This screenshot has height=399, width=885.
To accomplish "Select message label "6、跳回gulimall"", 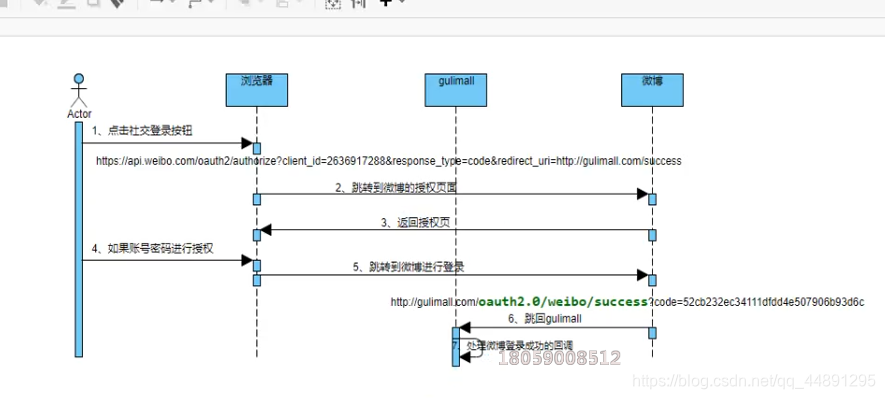I will click(x=545, y=319).
